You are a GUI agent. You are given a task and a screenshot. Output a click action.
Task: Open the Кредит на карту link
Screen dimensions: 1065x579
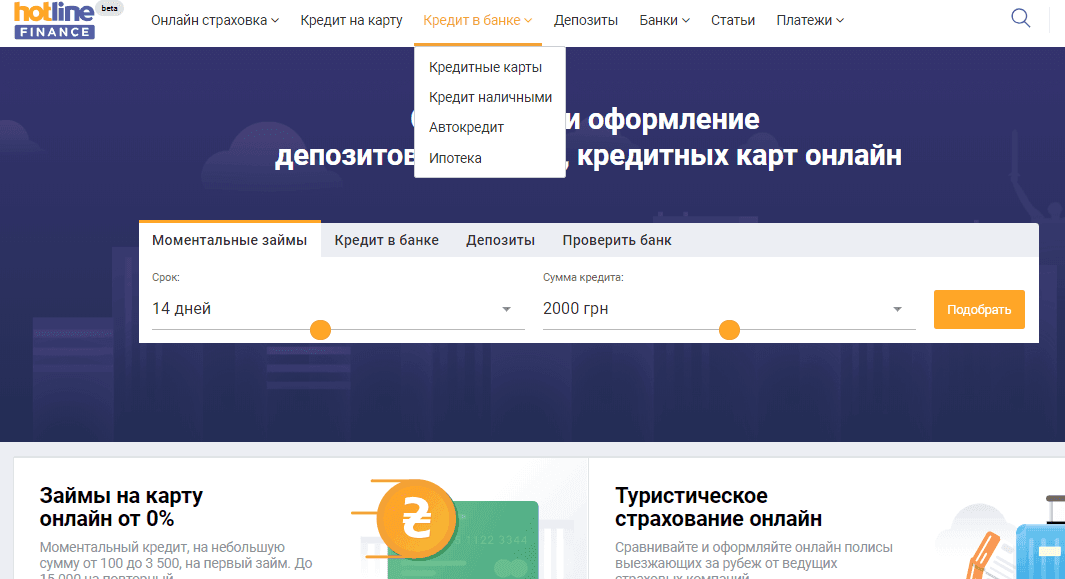coord(351,20)
